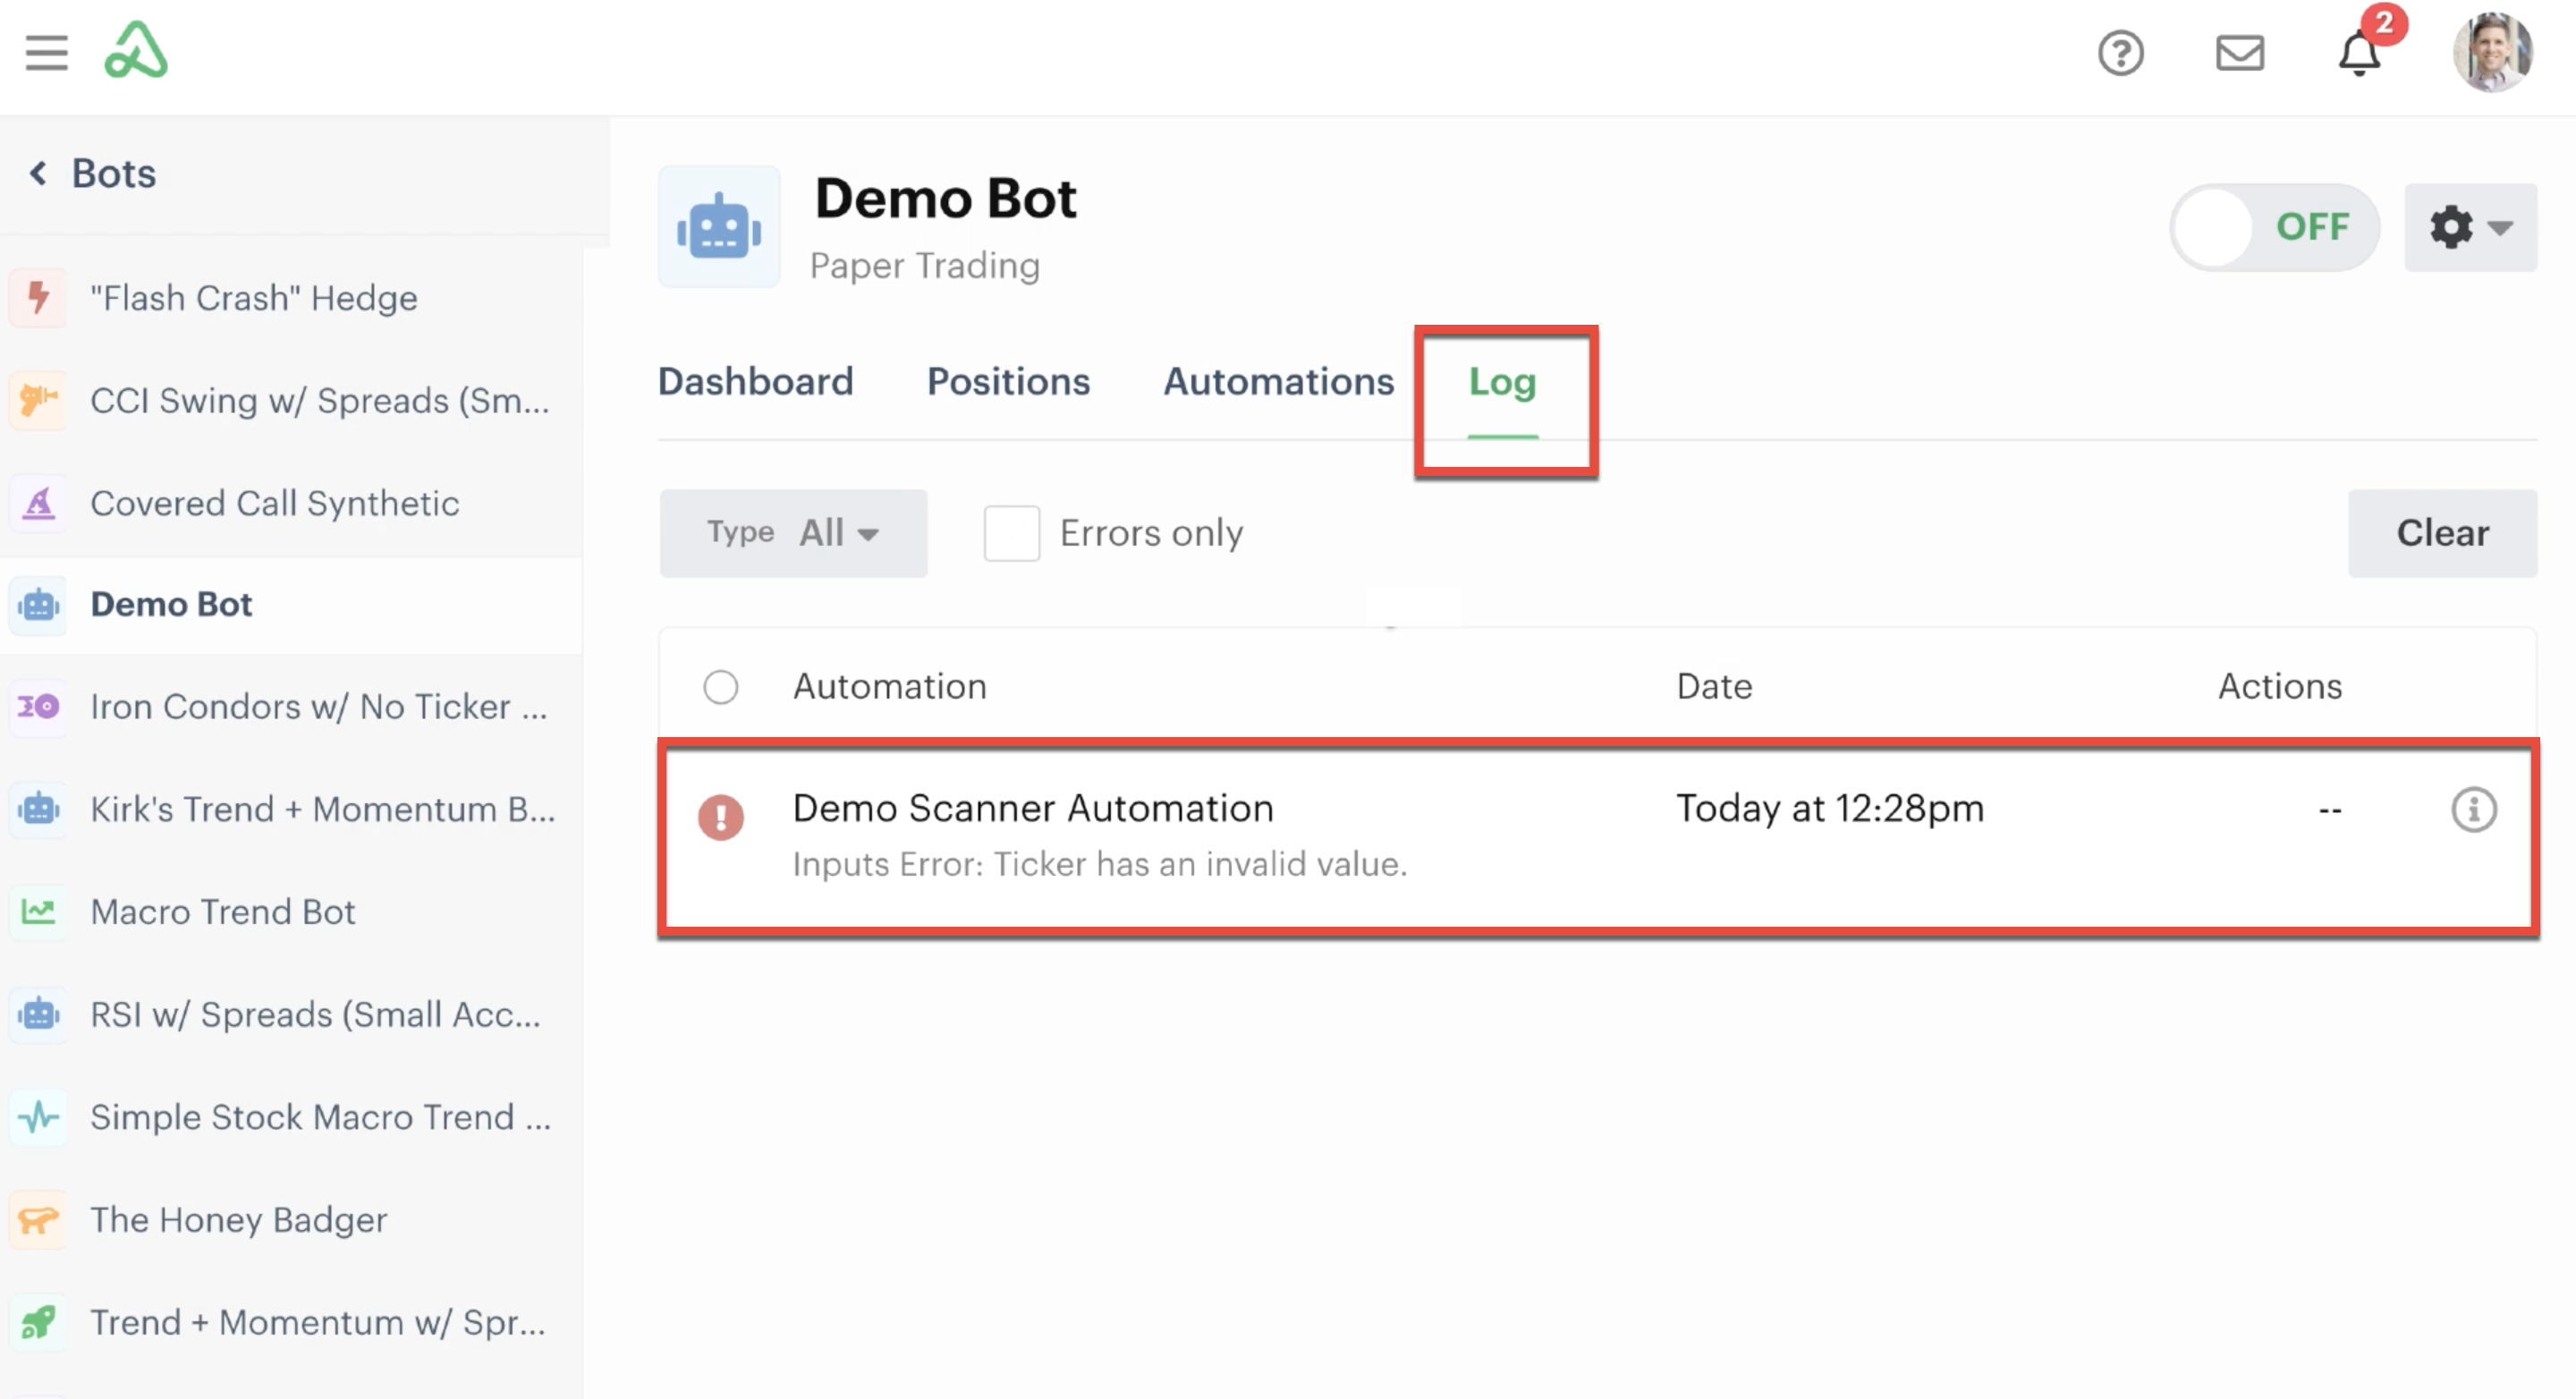Open the user profile avatar
This screenshot has width=2576, height=1399.
tap(2492, 52)
